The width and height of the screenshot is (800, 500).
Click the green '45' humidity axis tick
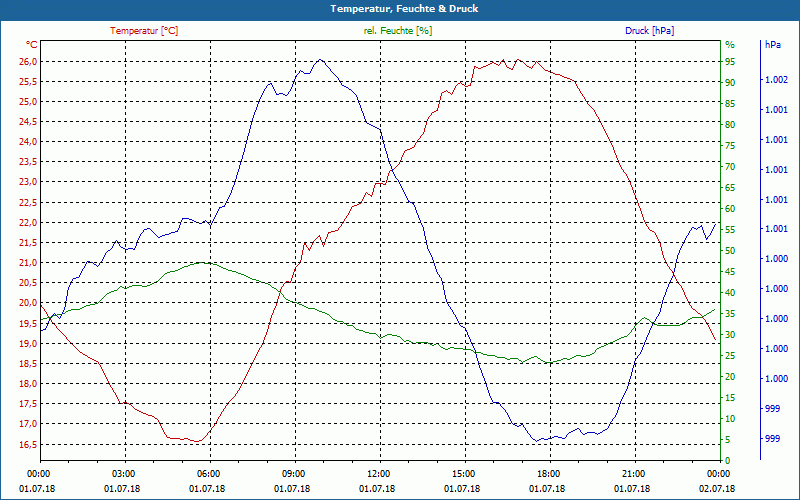(x=730, y=272)
